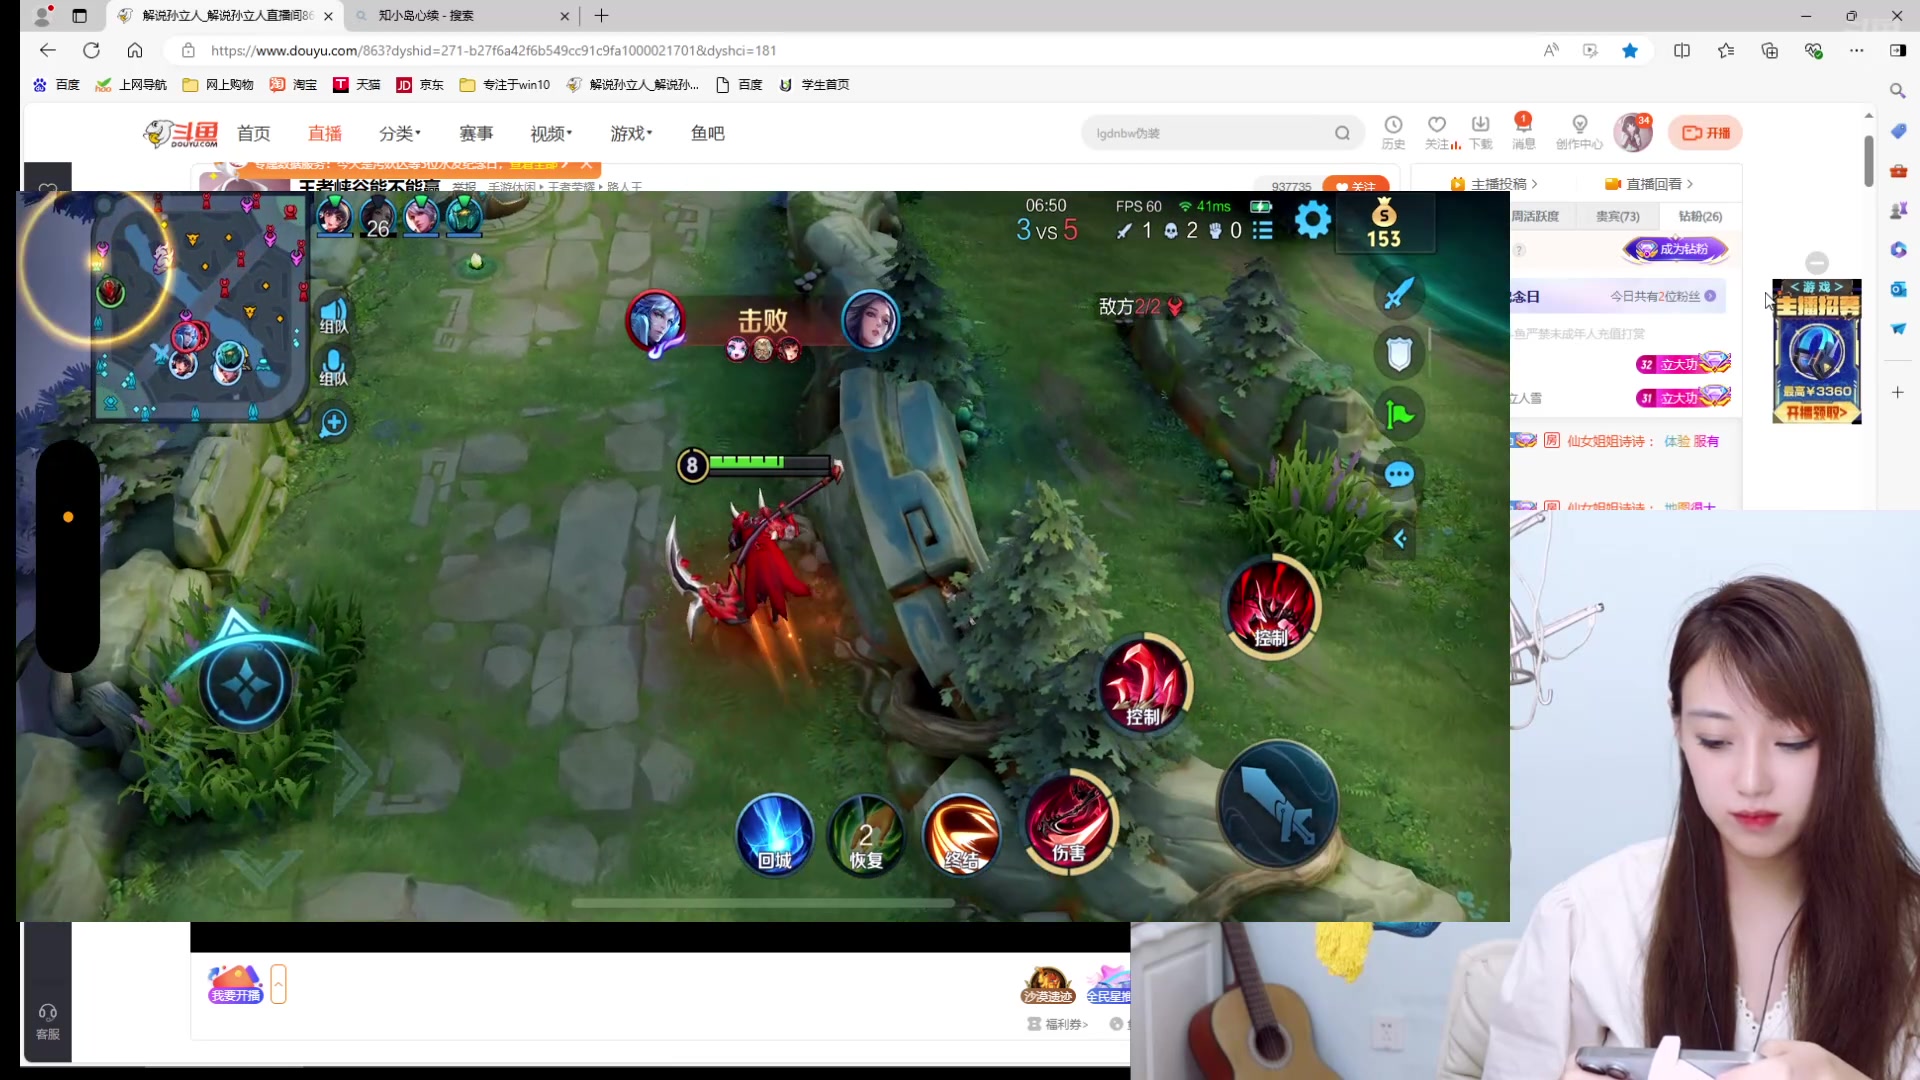1920x1080 pixels.
Task: Switch to the 贵宾(73) tab
Action: click(1617, 216)
